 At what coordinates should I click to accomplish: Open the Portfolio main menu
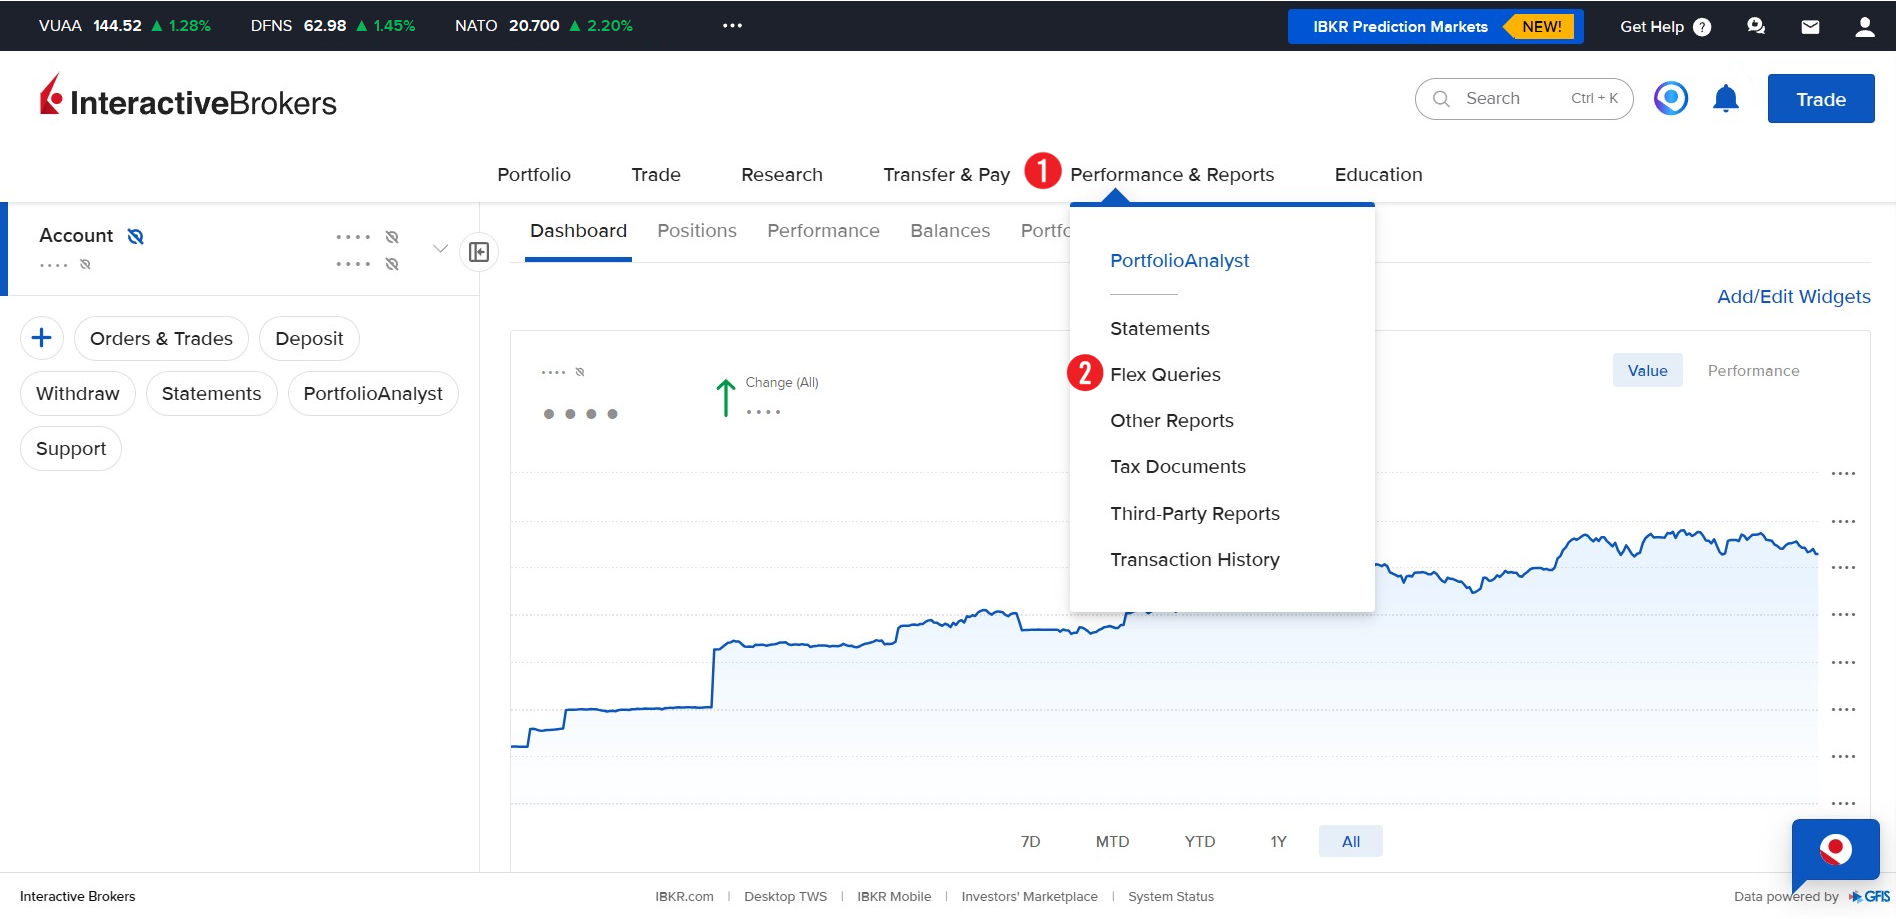534,175
